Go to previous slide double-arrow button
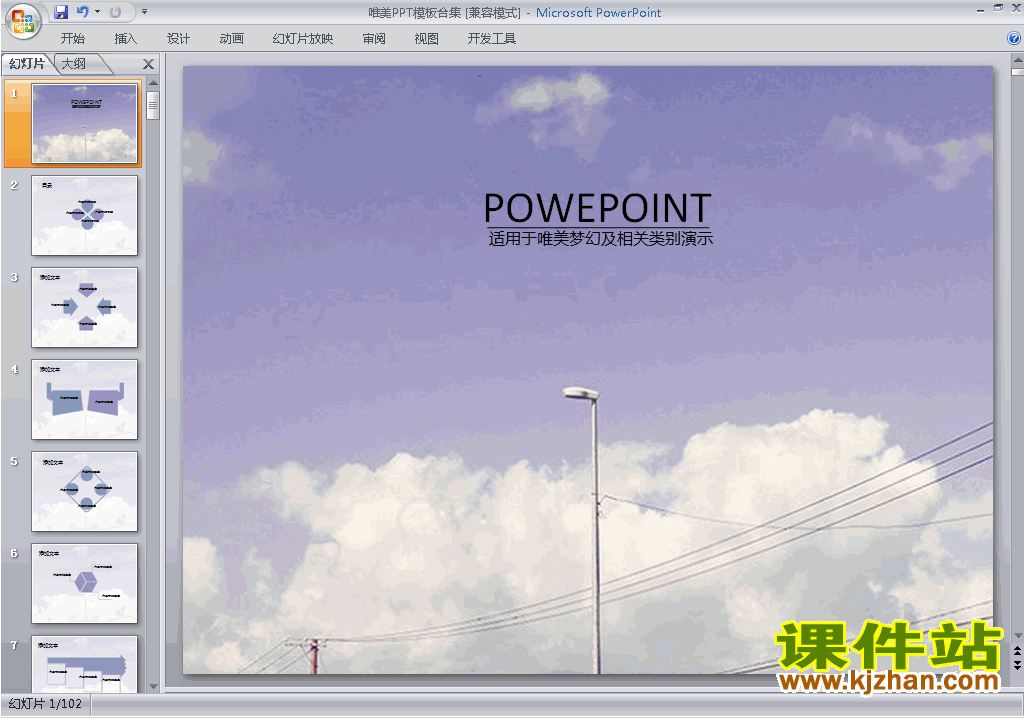 (x=1017, y=651)
